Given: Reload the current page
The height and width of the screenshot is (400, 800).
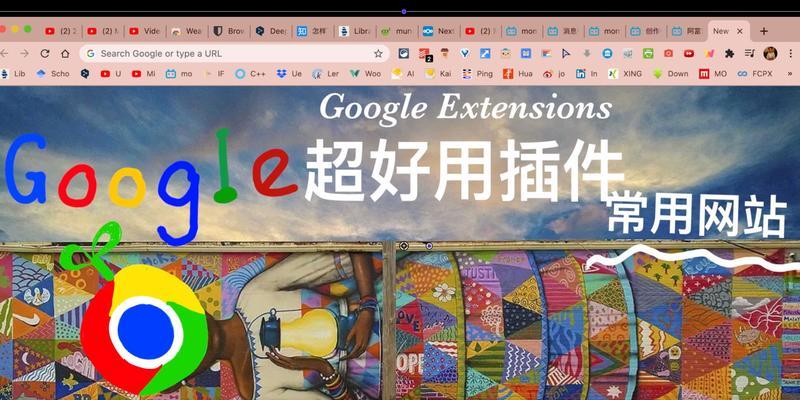Looking at the screenshot, I should (x=45, y=54).
